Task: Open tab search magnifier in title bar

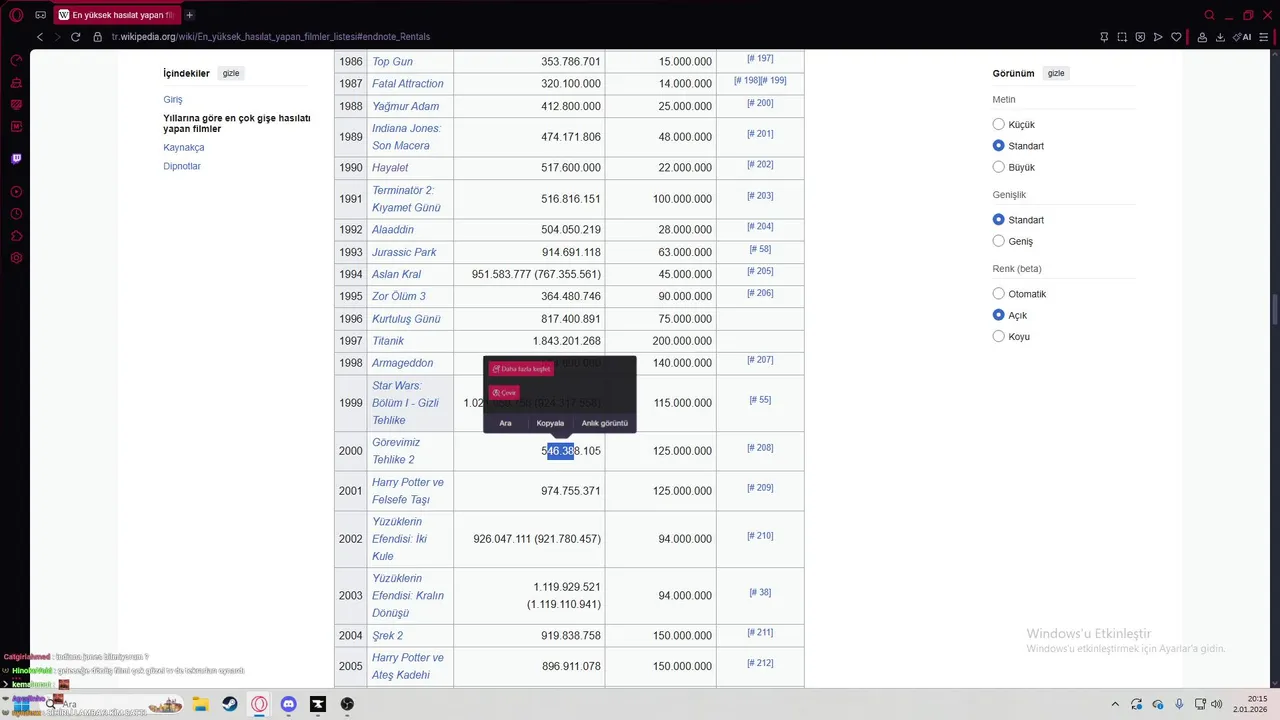Action: tap(1209, 15)
